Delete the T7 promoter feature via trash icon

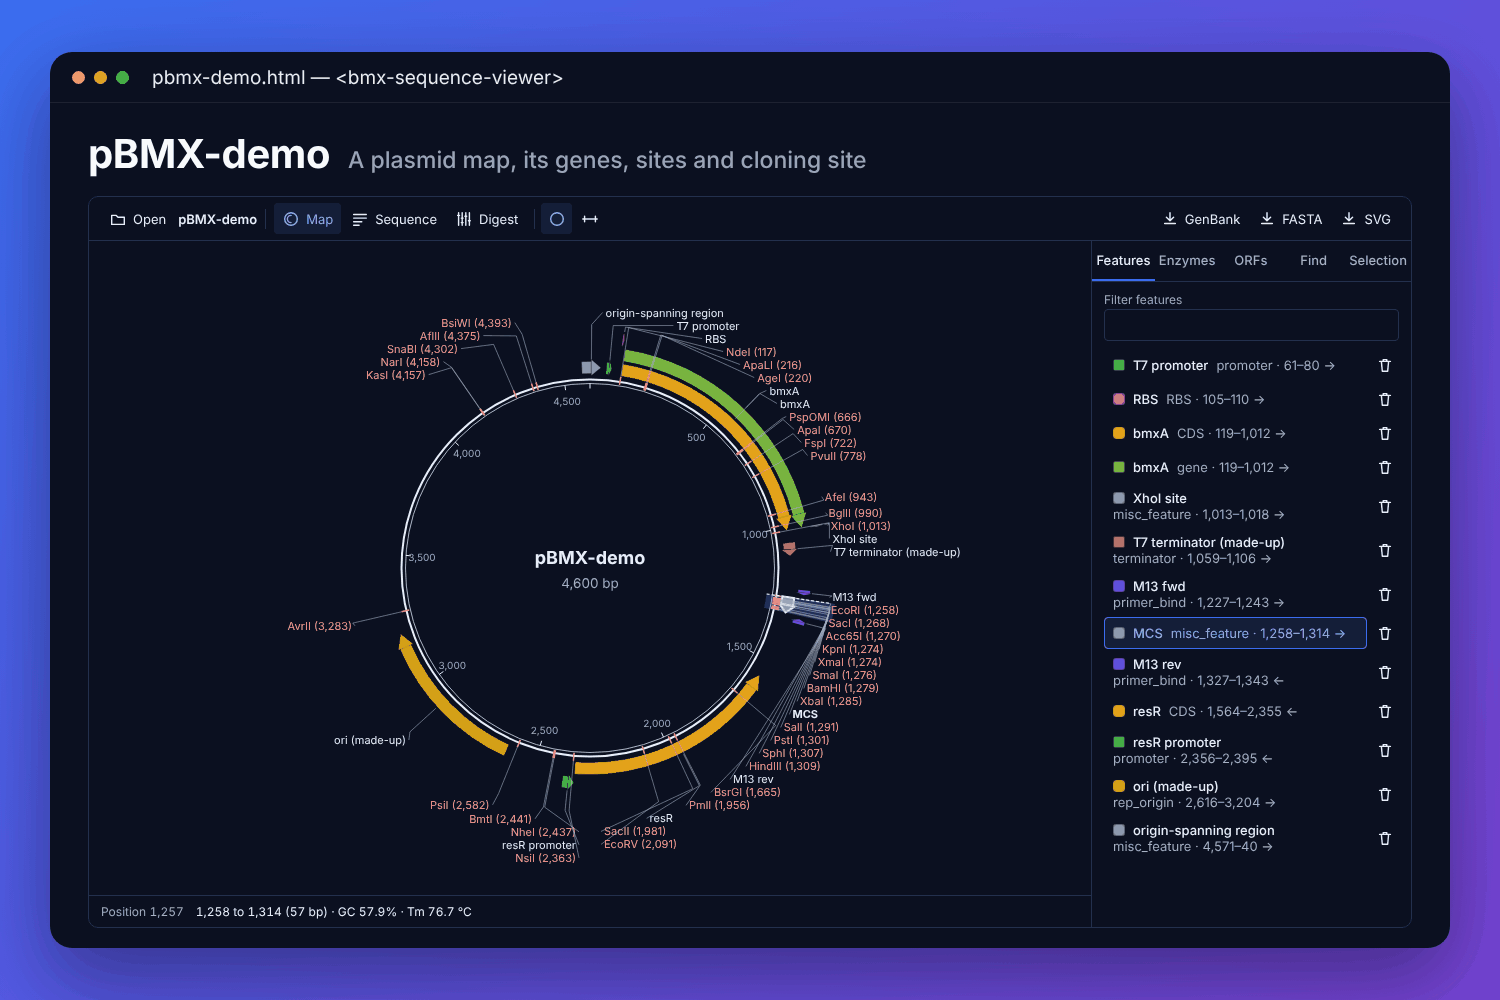[x=1385, y=366]
